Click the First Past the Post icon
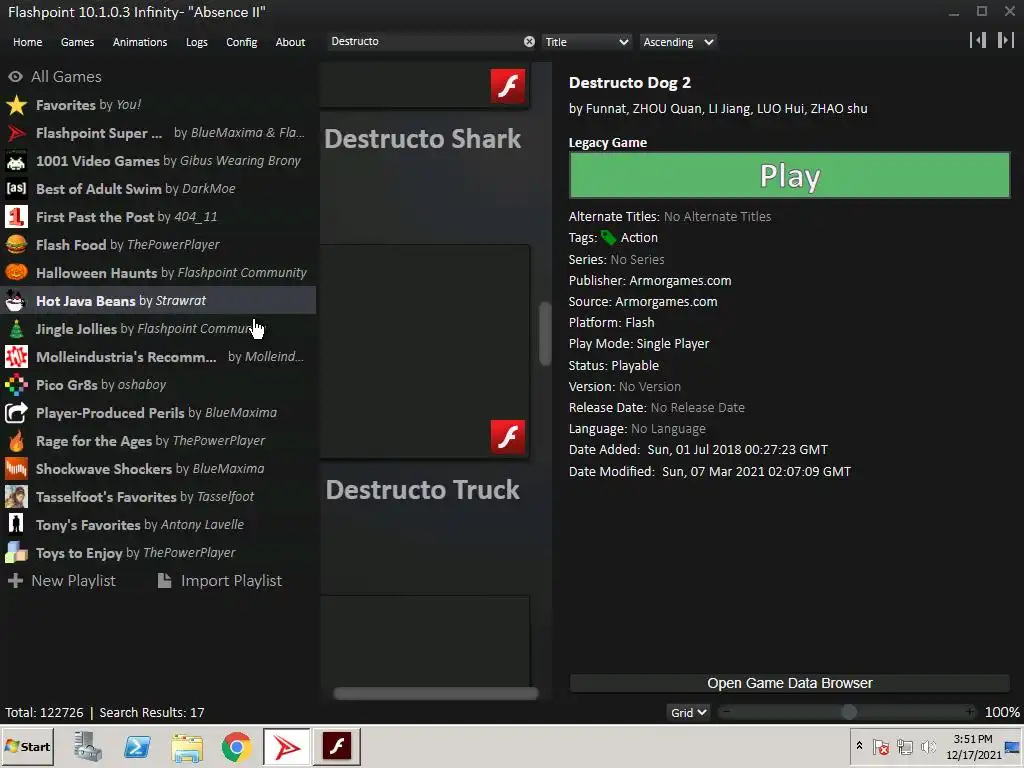Screen dimensions: 1024x768 (16, 217)
